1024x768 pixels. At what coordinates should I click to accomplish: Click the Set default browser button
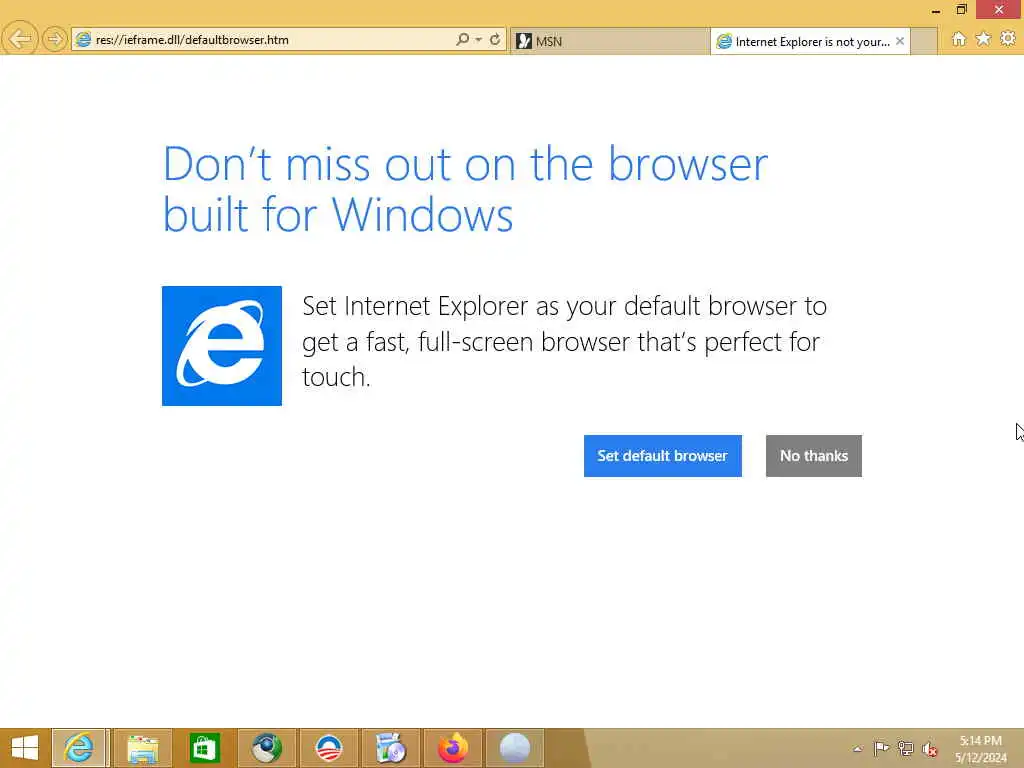pyautogui.click(x=662, y=456)
